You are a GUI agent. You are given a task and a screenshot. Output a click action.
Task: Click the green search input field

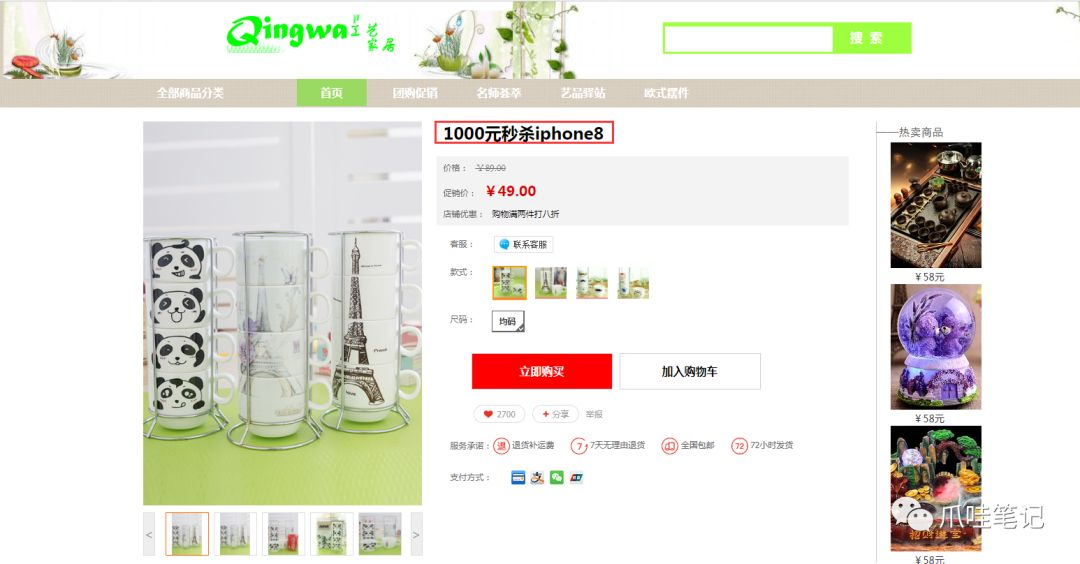tap(749, 39)
